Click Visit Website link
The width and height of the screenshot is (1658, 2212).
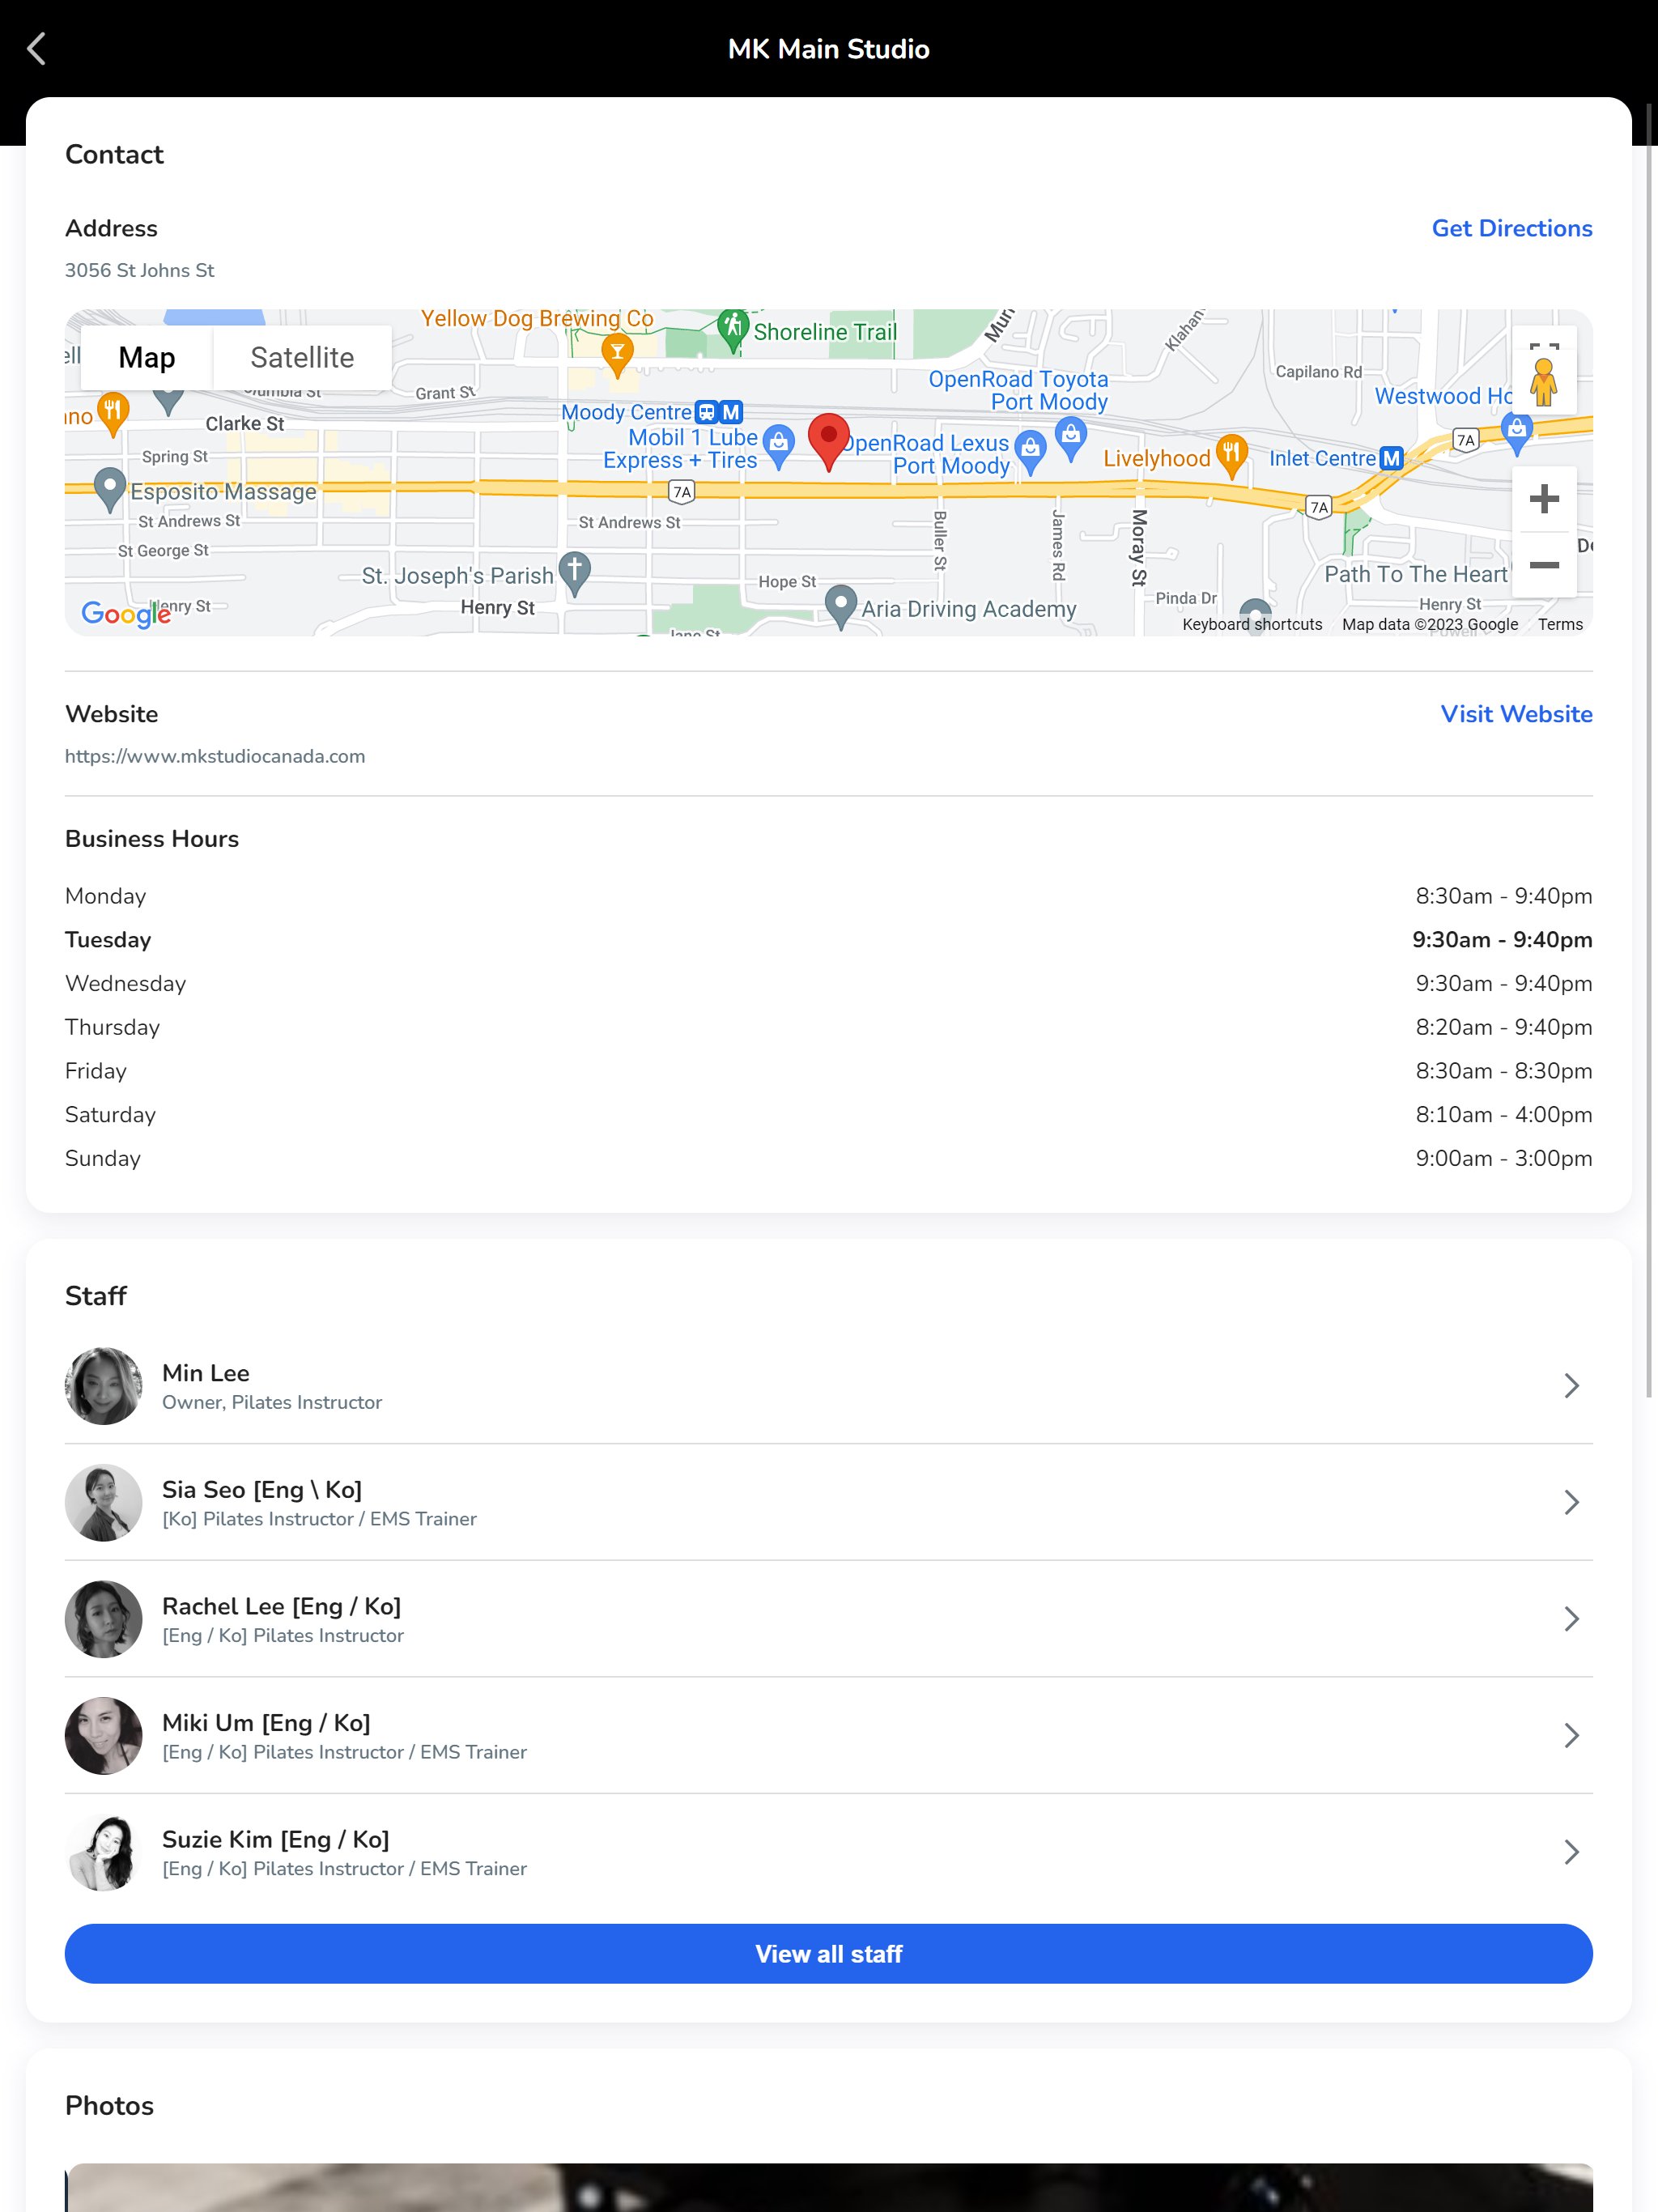tap(1515, 714)
